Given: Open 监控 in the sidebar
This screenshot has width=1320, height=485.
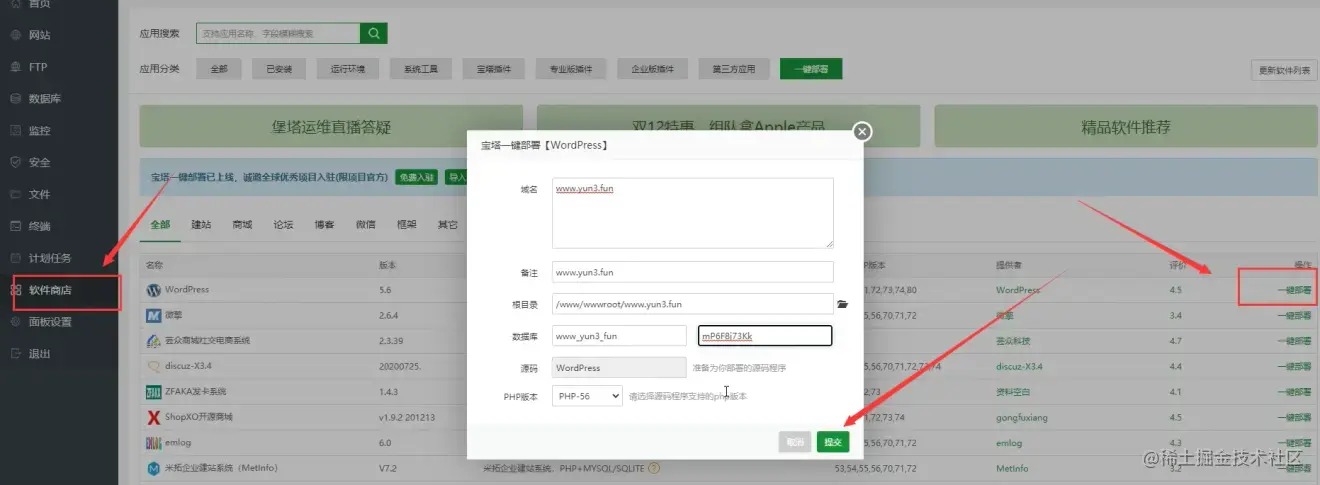Looking at the screenshot, I should [40, 131].
